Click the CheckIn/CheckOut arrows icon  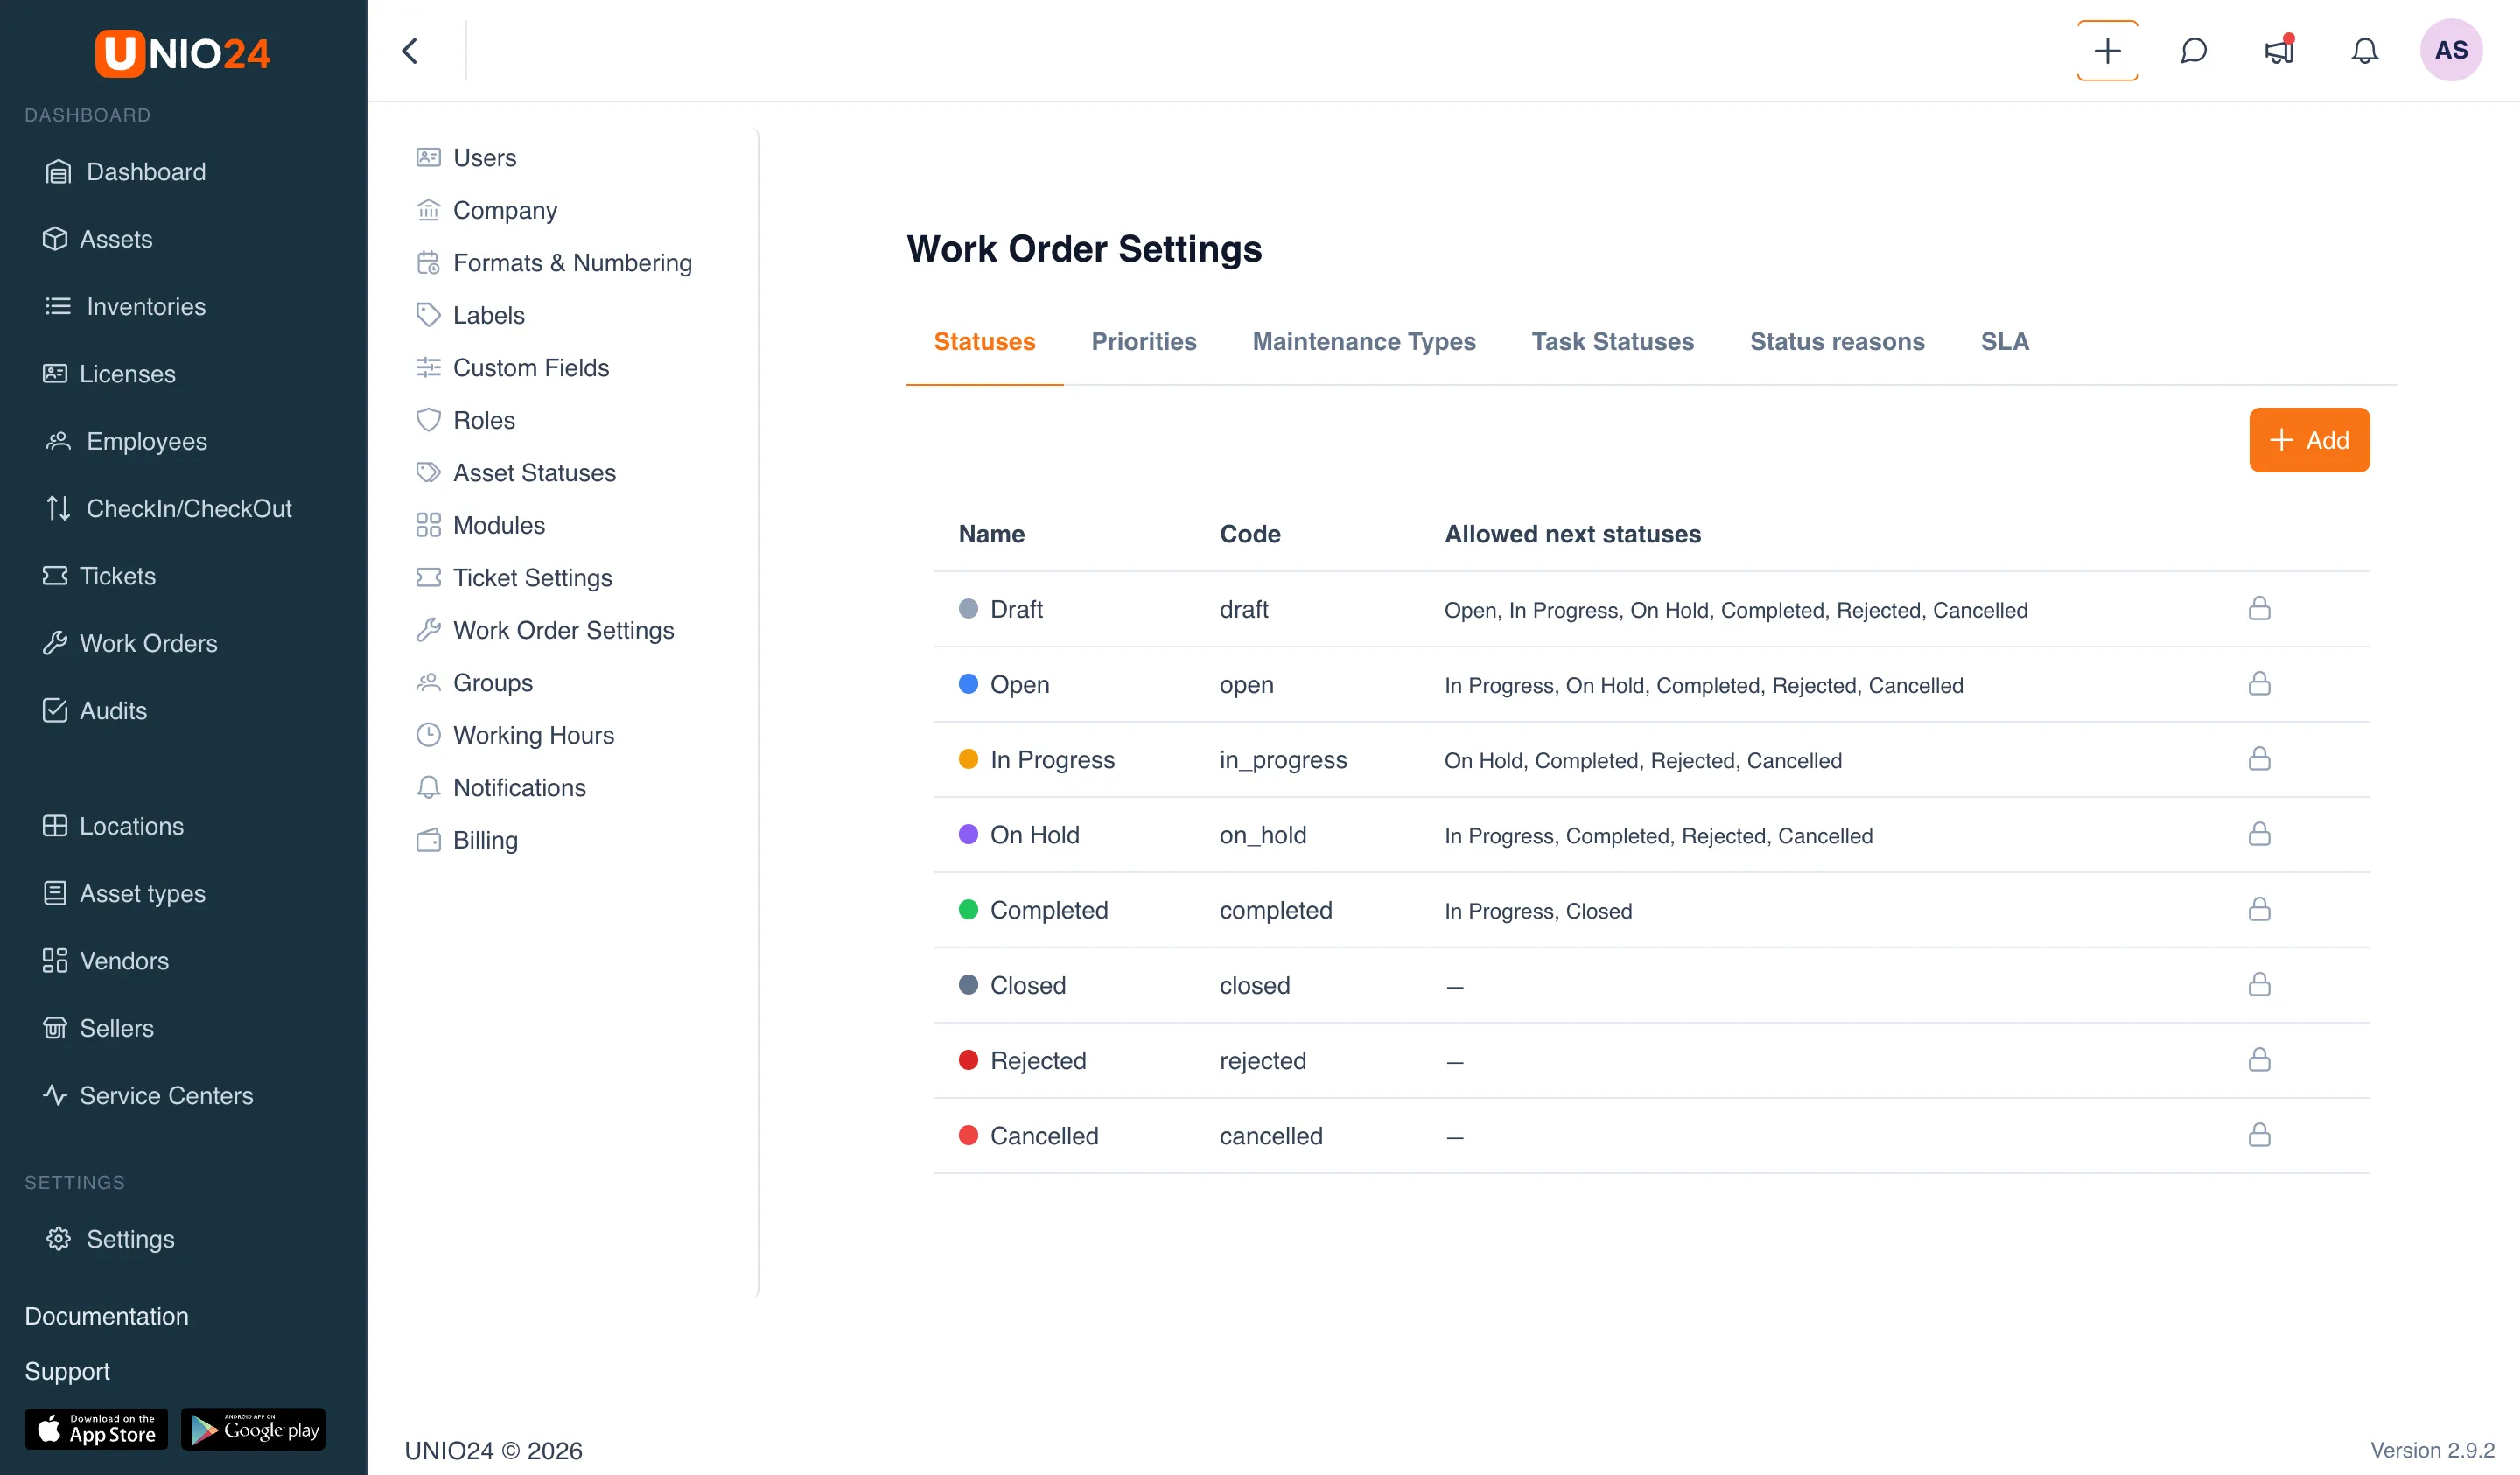(x=58, y=508)
